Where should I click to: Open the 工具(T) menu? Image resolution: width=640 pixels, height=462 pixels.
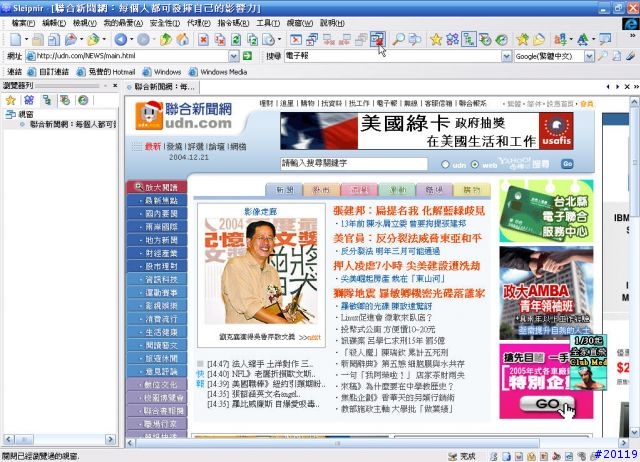(x=268, y=23)
